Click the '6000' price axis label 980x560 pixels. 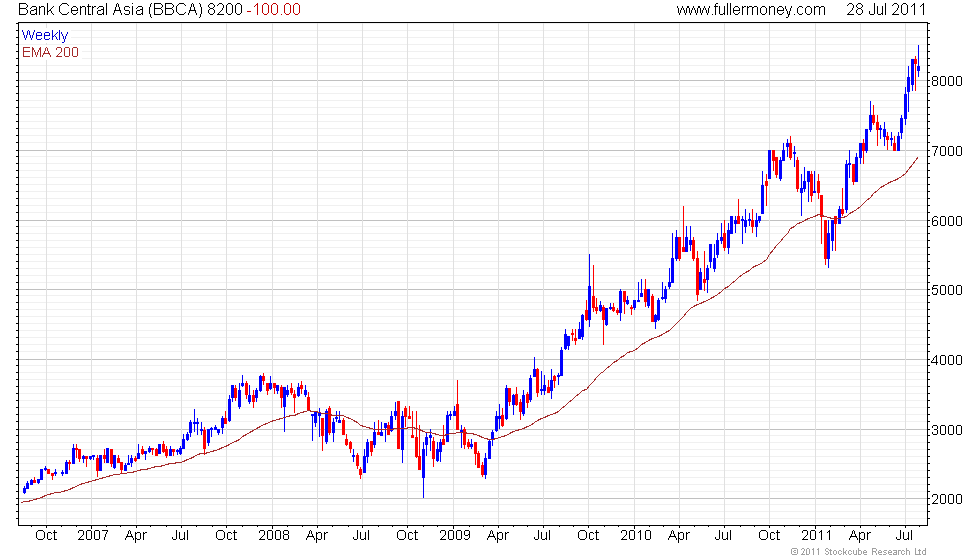[x=947, y=221]
